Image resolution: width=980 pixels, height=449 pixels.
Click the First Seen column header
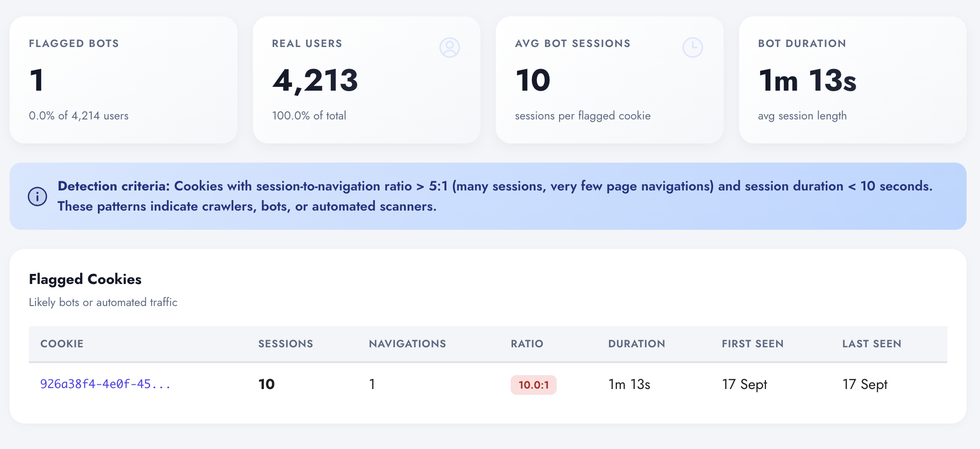tap(752, 344)
